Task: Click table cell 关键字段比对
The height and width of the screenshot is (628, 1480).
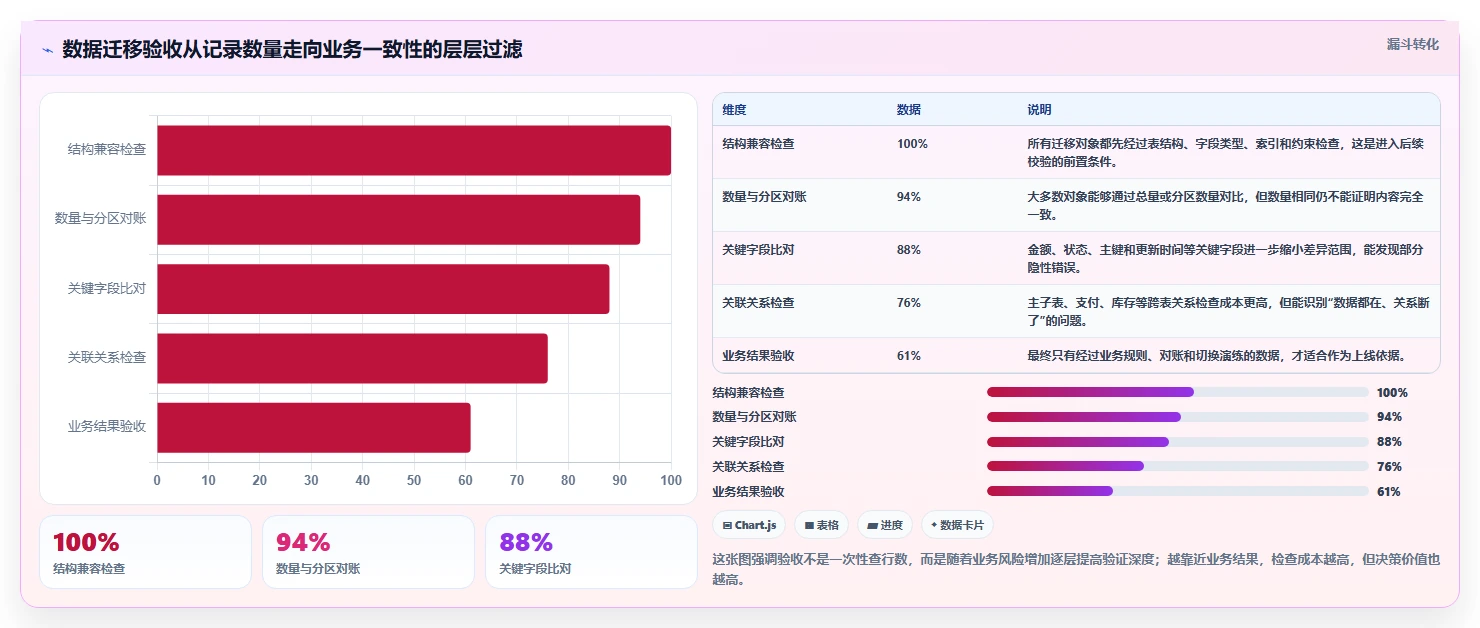Action: click(x=758, y=250)
